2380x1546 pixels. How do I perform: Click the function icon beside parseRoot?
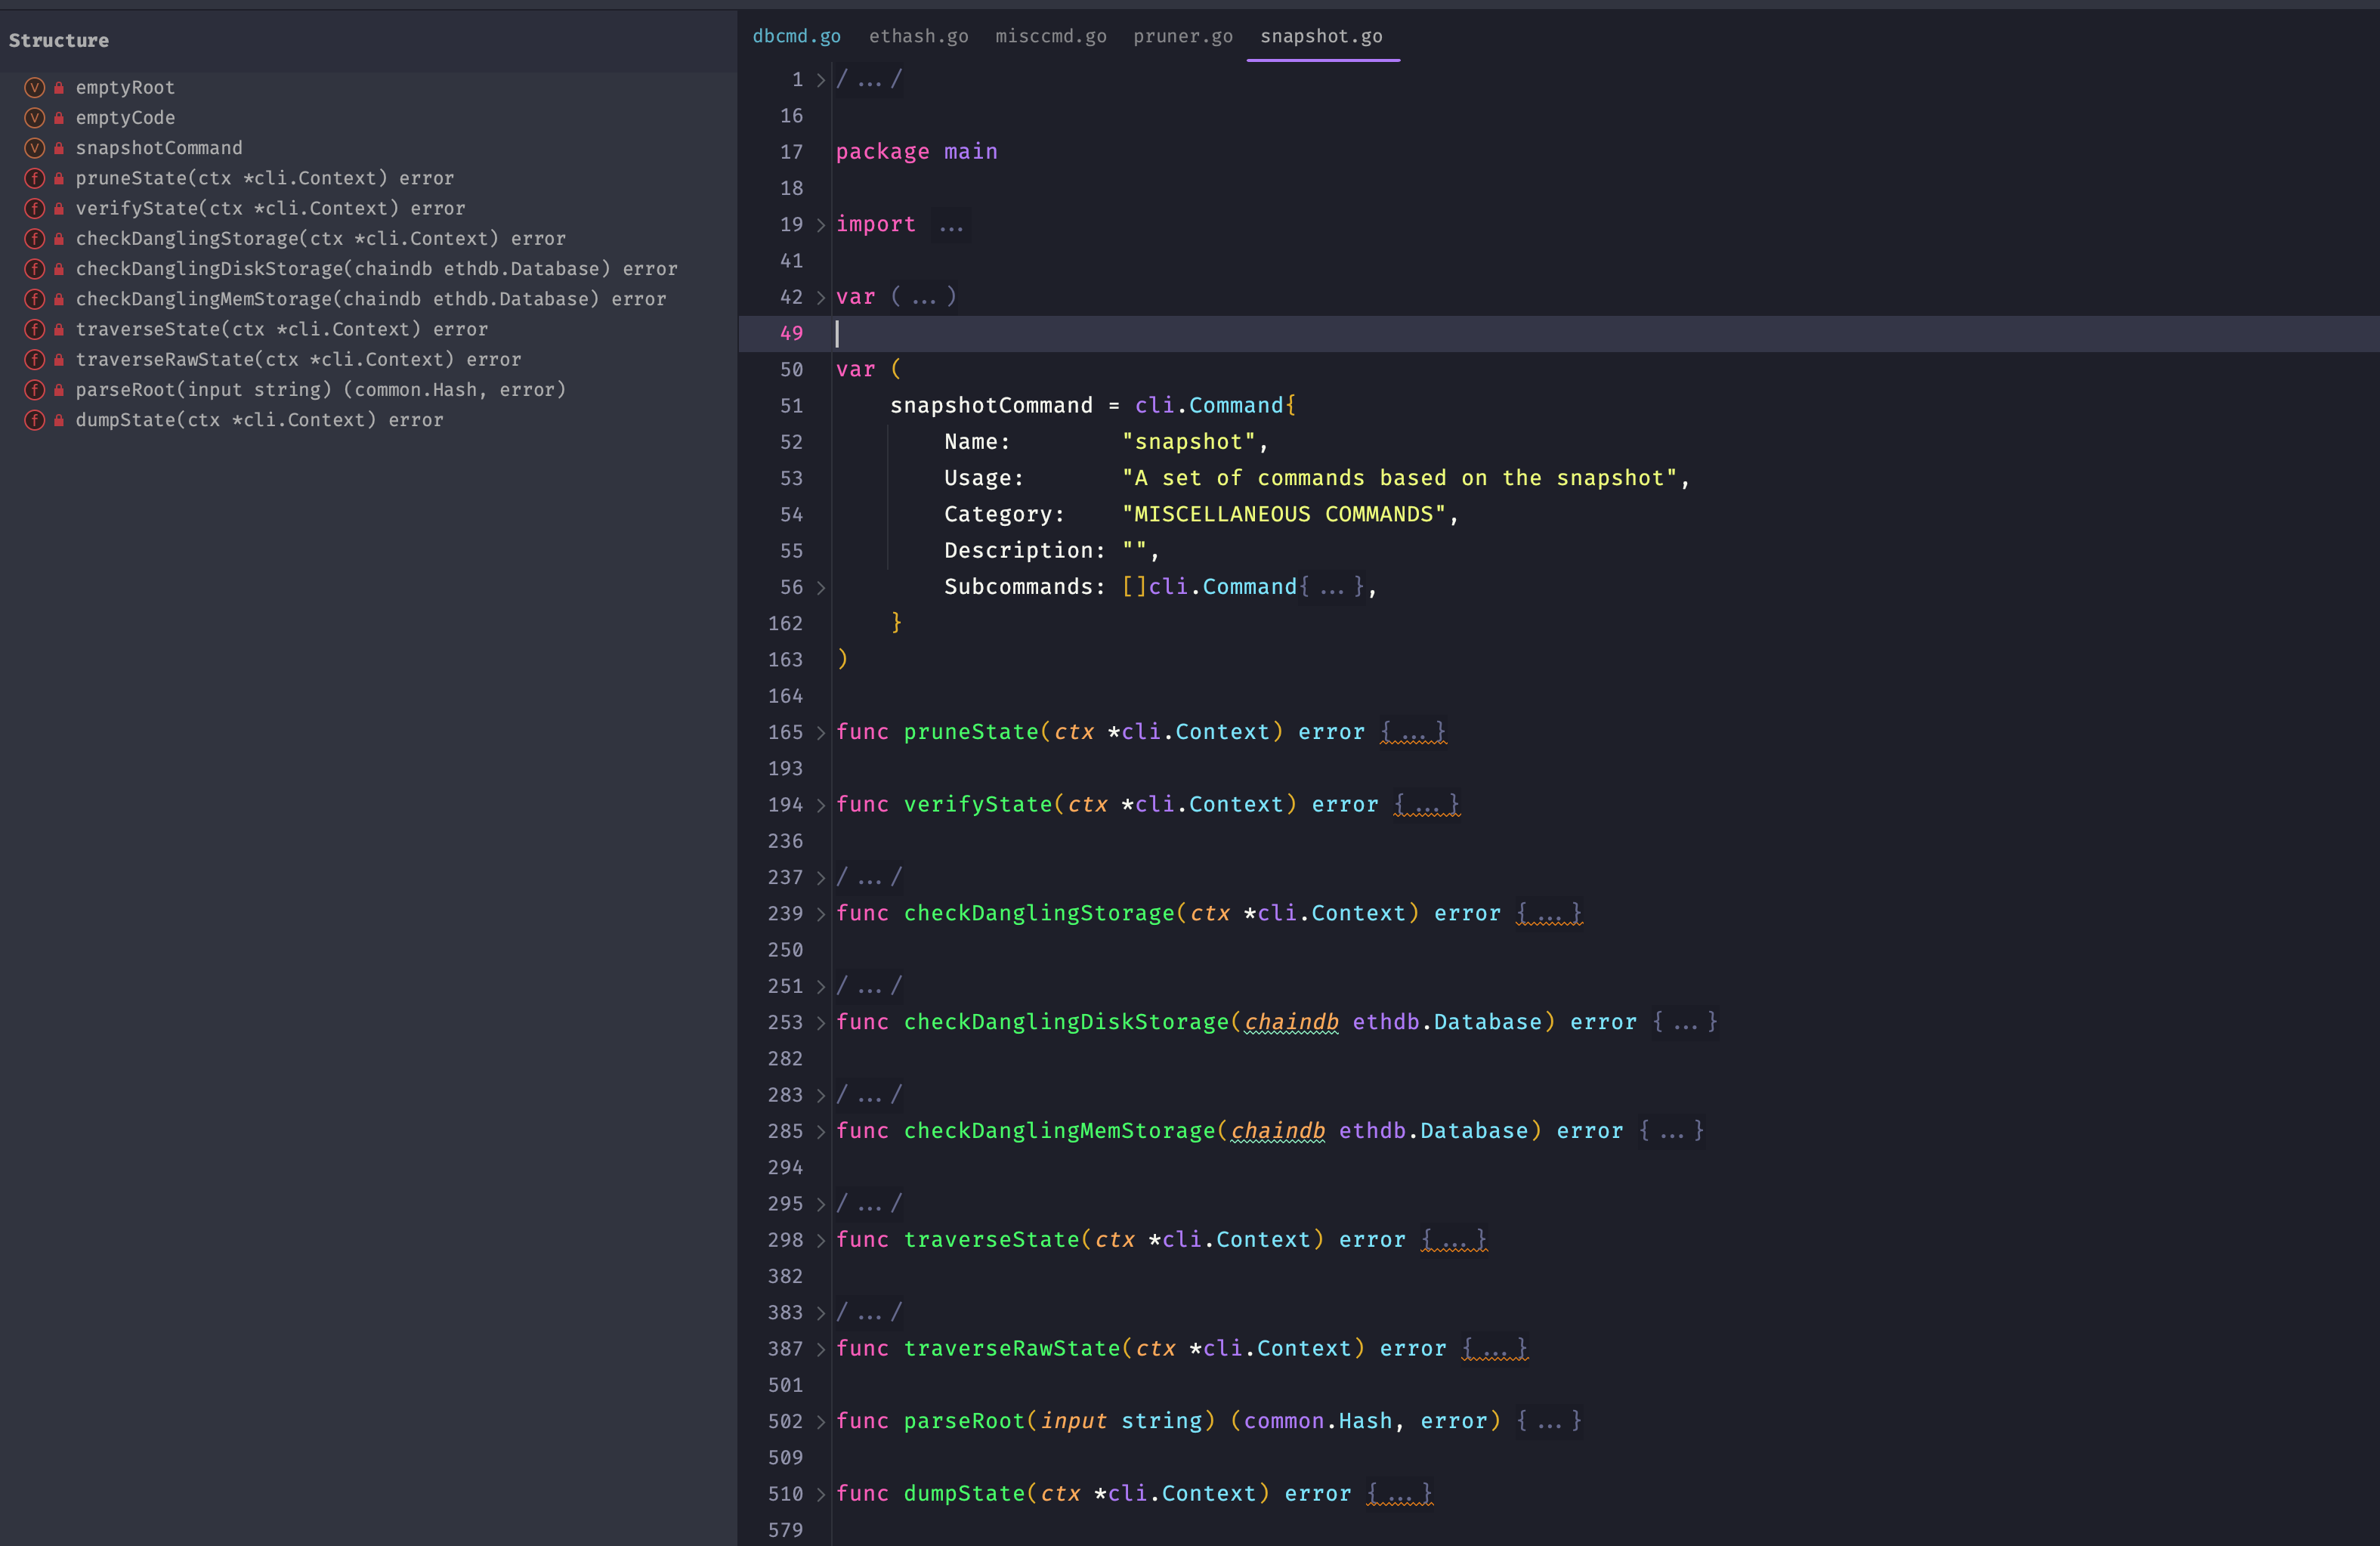coord(34,390)
